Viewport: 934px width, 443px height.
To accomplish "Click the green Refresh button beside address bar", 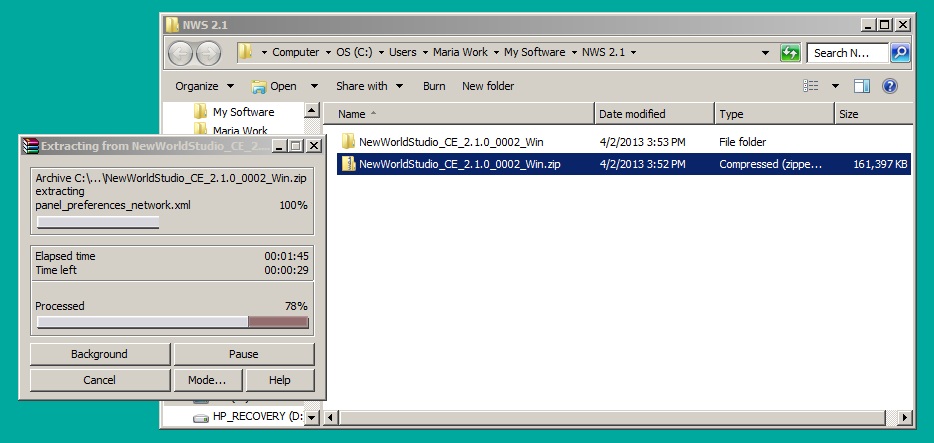I will point(790,53).
